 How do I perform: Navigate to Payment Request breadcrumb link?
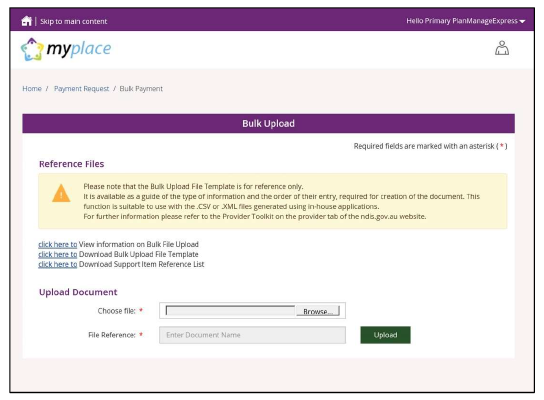click(x=82, y=89)
